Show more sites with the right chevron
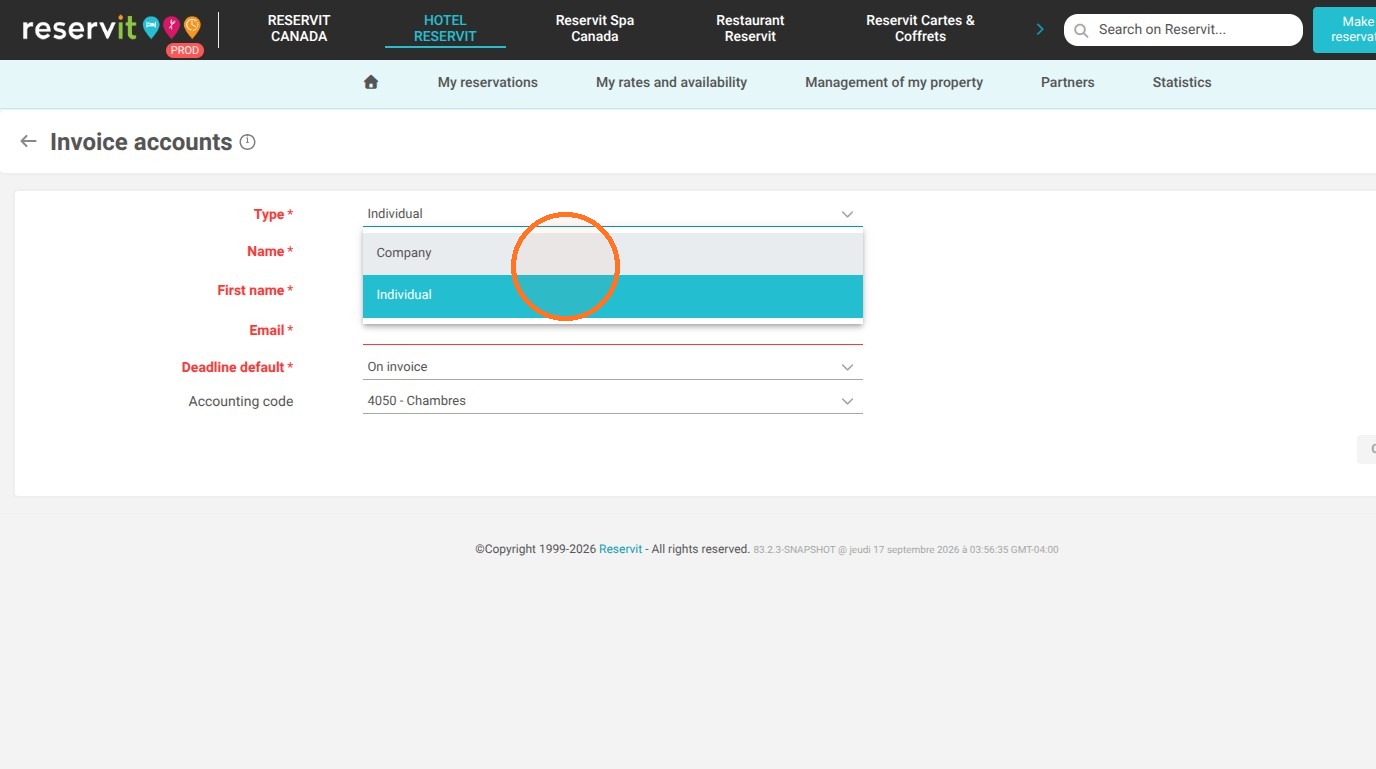This screenshot has height=769, width=1376. click(1040, 29)
